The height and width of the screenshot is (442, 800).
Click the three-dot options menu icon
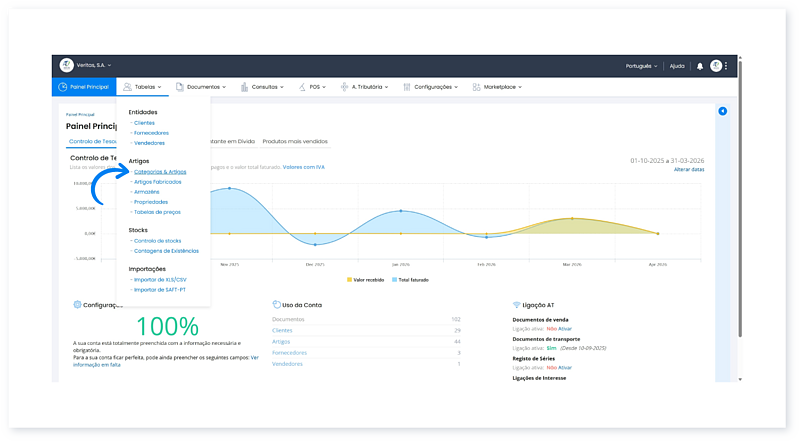[x=727, y=66]
